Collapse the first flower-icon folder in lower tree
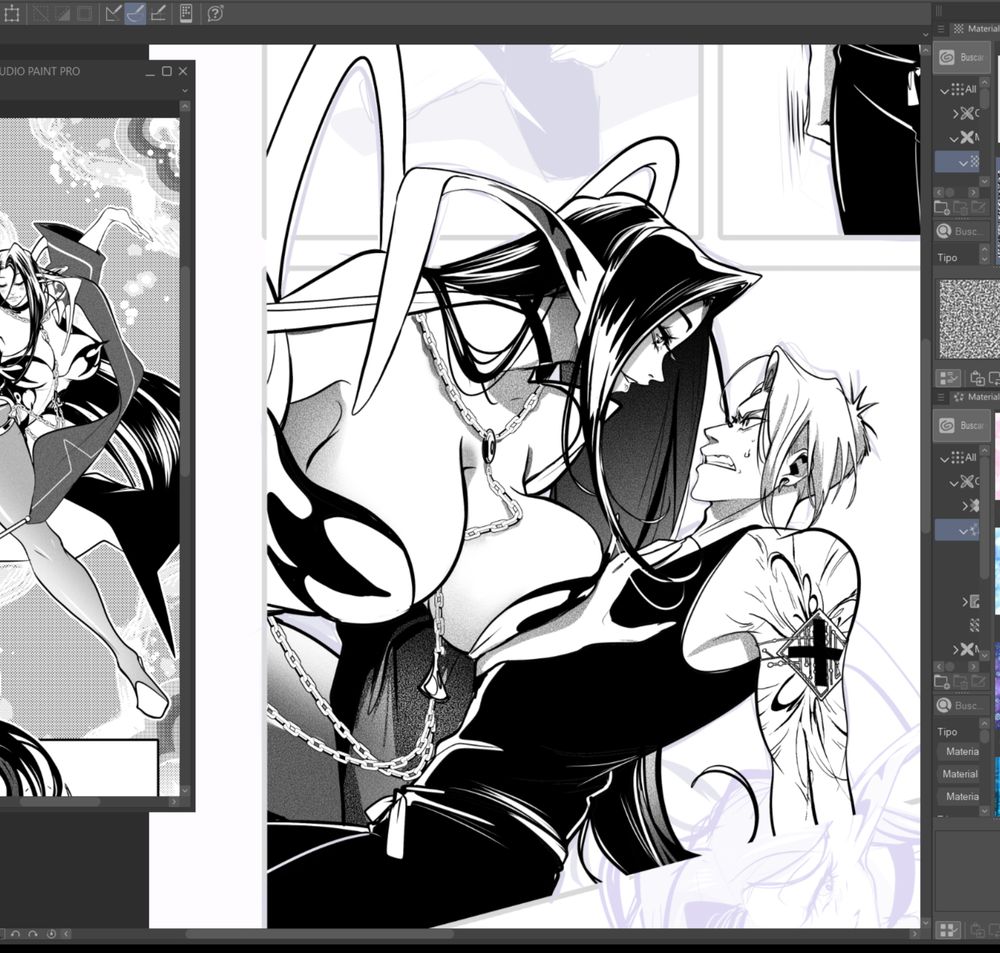 [954, 482]
